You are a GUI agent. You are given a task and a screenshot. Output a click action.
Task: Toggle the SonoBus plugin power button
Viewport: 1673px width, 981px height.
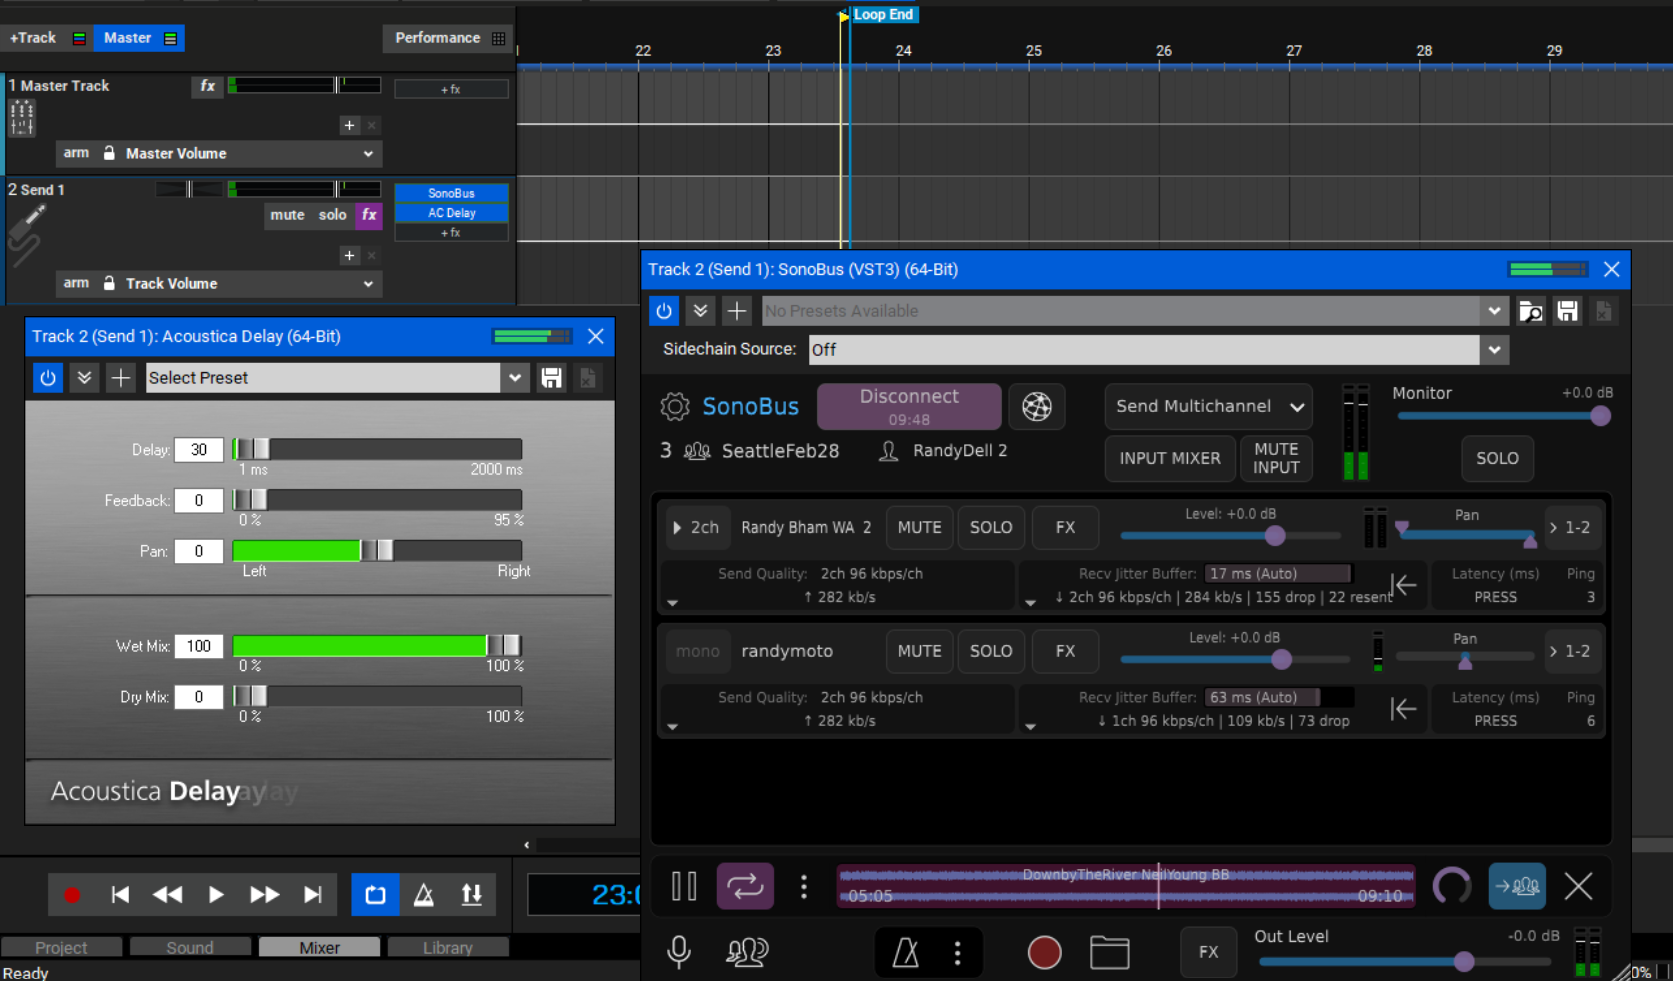tap(664, 311)
